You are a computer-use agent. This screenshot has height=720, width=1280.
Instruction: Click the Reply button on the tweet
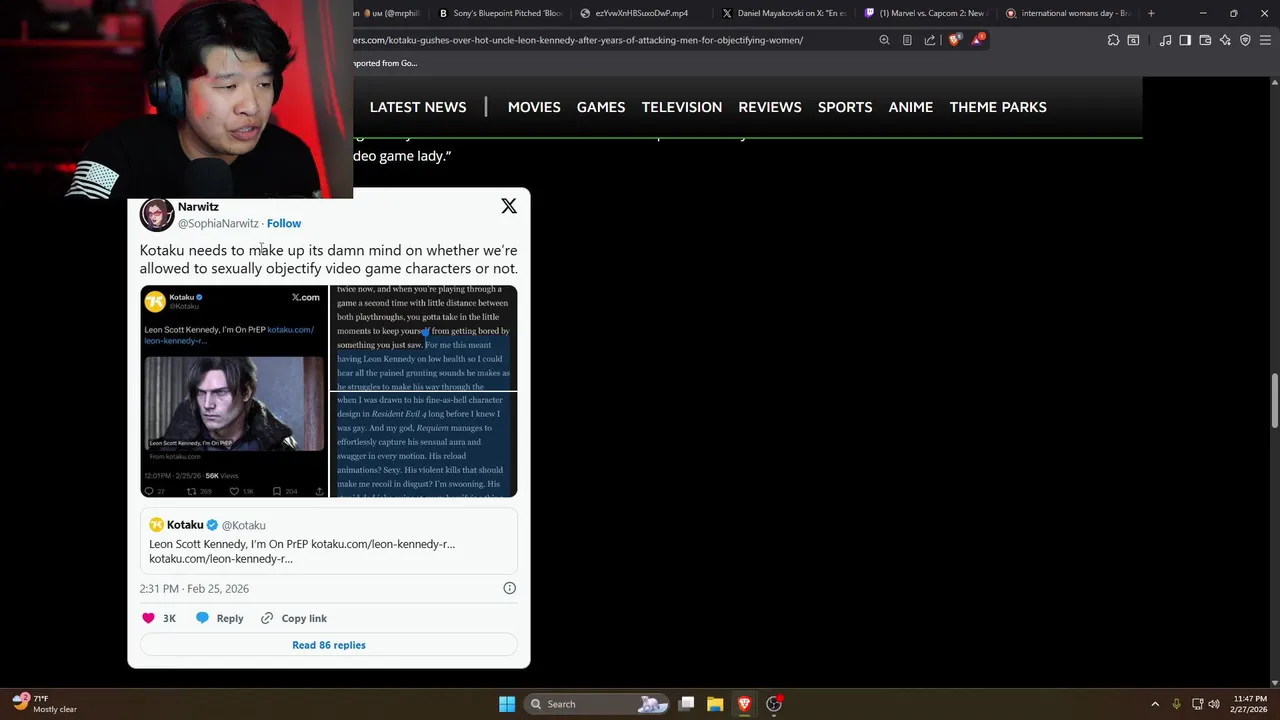click(220, 618)
